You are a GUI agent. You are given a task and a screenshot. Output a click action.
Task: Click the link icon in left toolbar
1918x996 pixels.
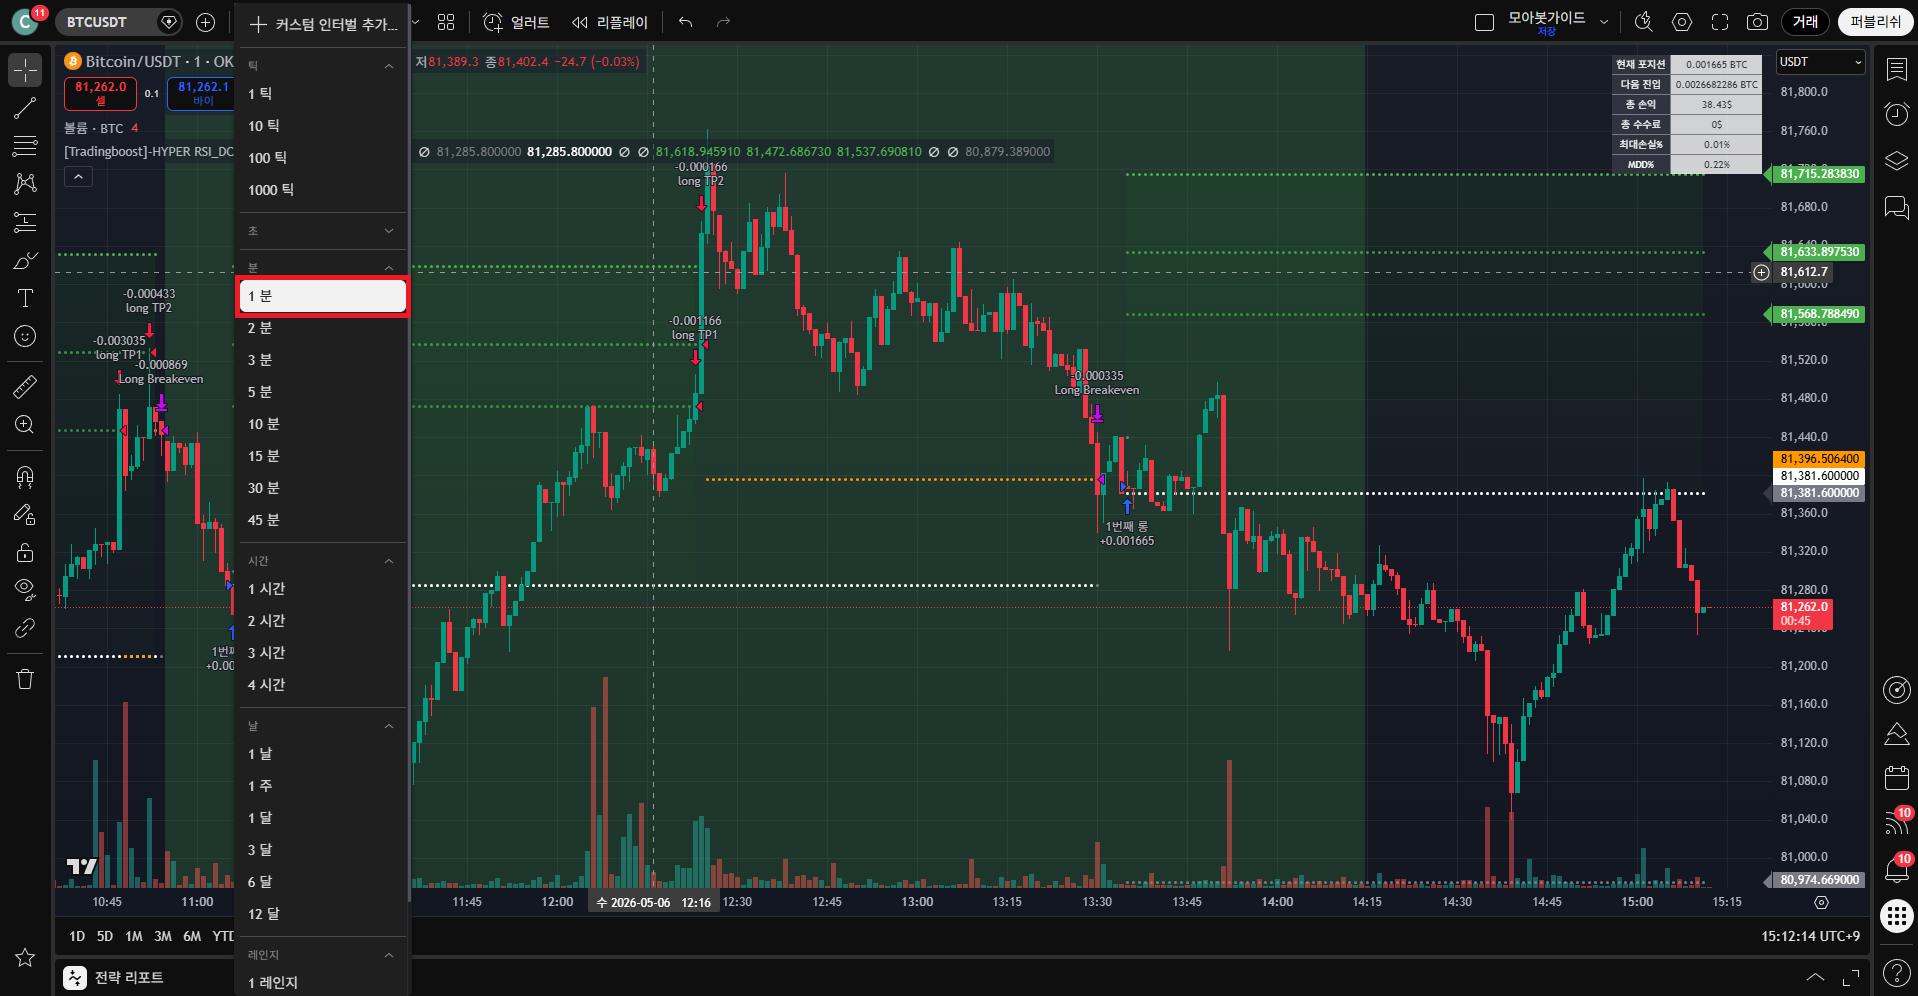[x=25, y=628]
